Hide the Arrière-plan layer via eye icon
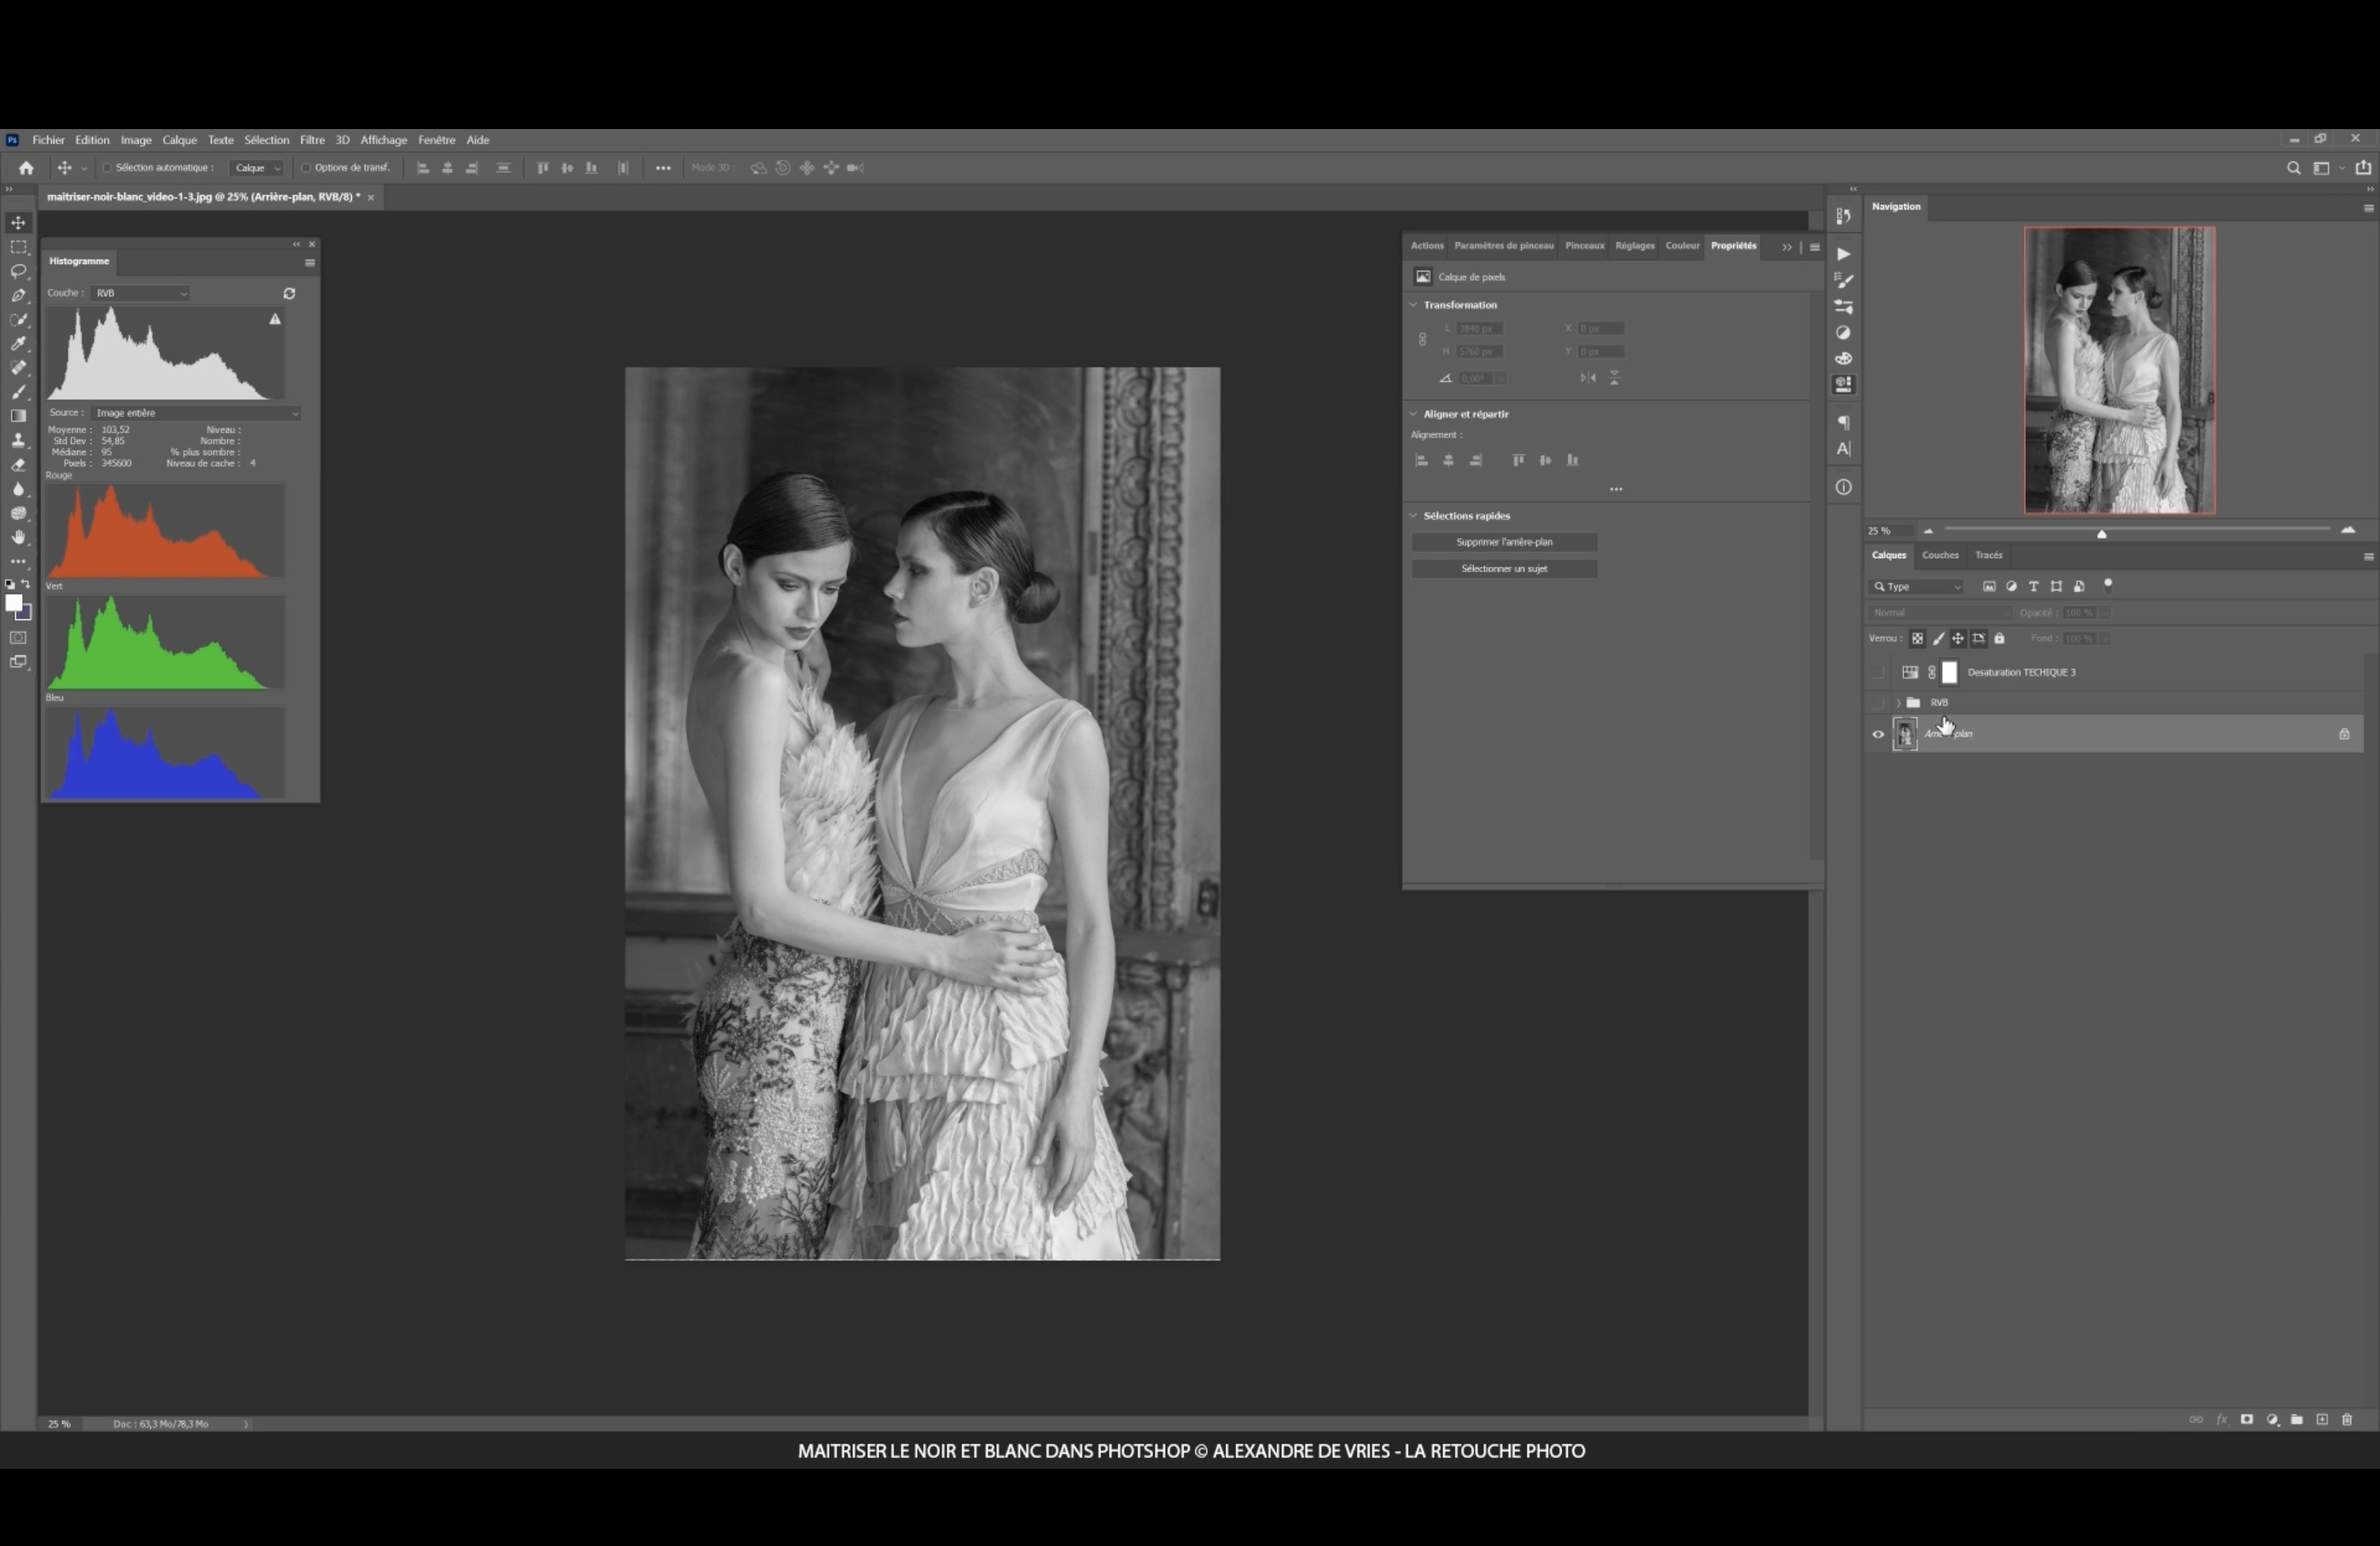 (1878, 735)
